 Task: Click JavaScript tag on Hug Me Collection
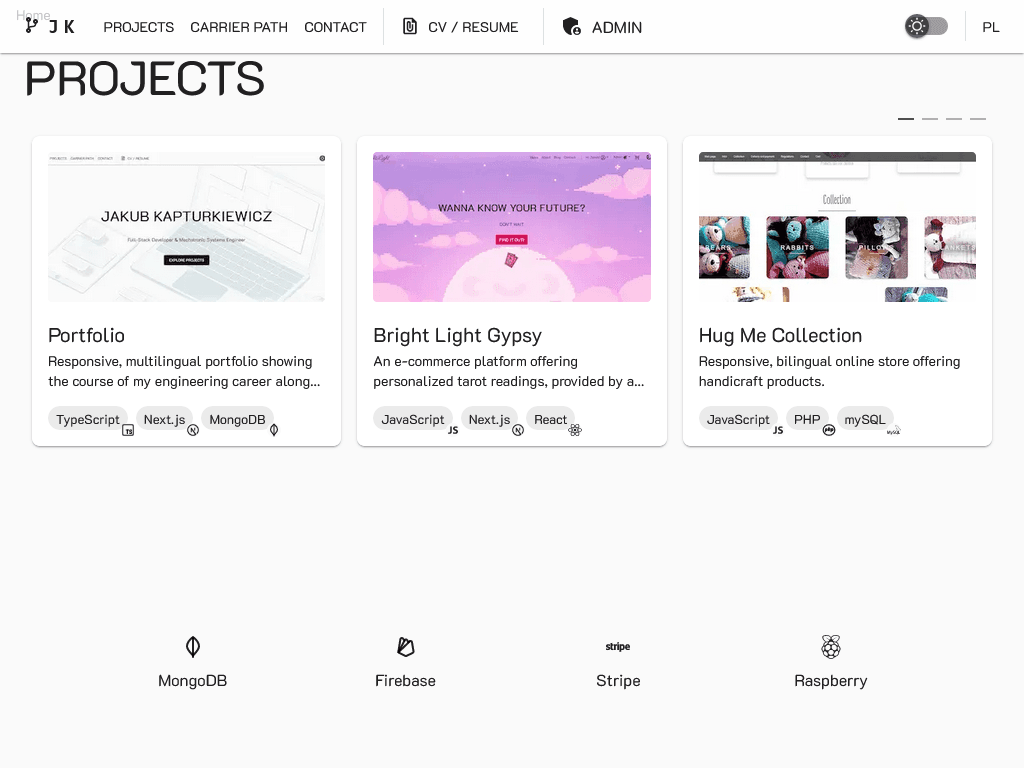(738, 419)
